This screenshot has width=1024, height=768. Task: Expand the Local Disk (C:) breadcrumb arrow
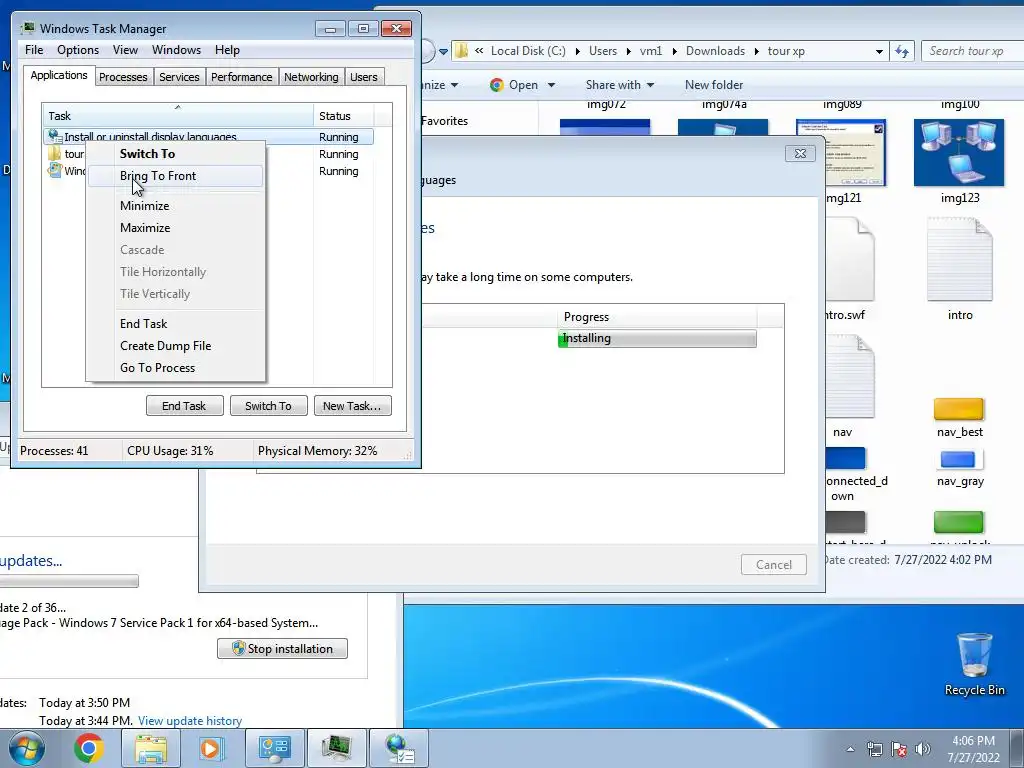point(577,51)
